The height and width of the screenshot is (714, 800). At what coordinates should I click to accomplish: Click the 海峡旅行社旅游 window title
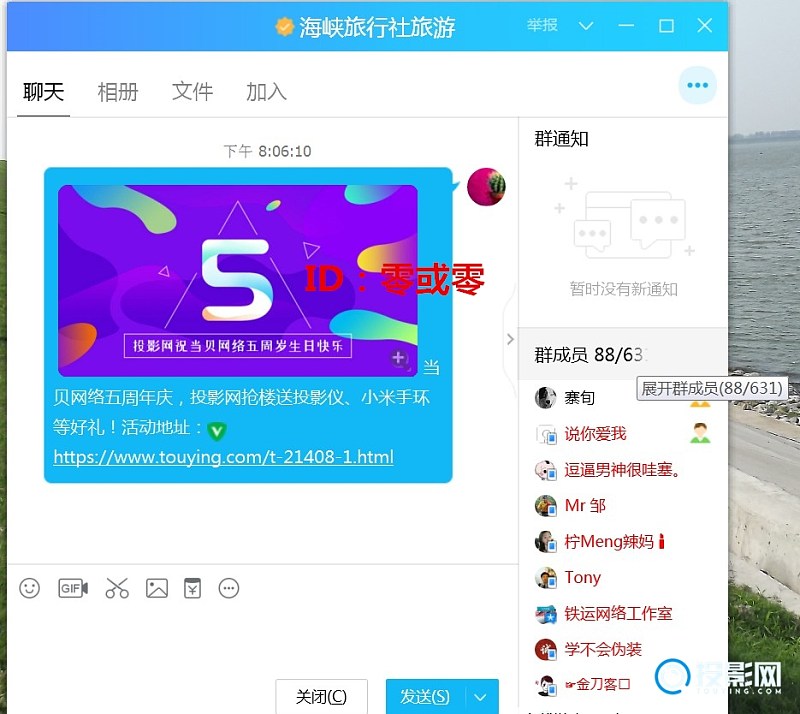tap(377, 27)
